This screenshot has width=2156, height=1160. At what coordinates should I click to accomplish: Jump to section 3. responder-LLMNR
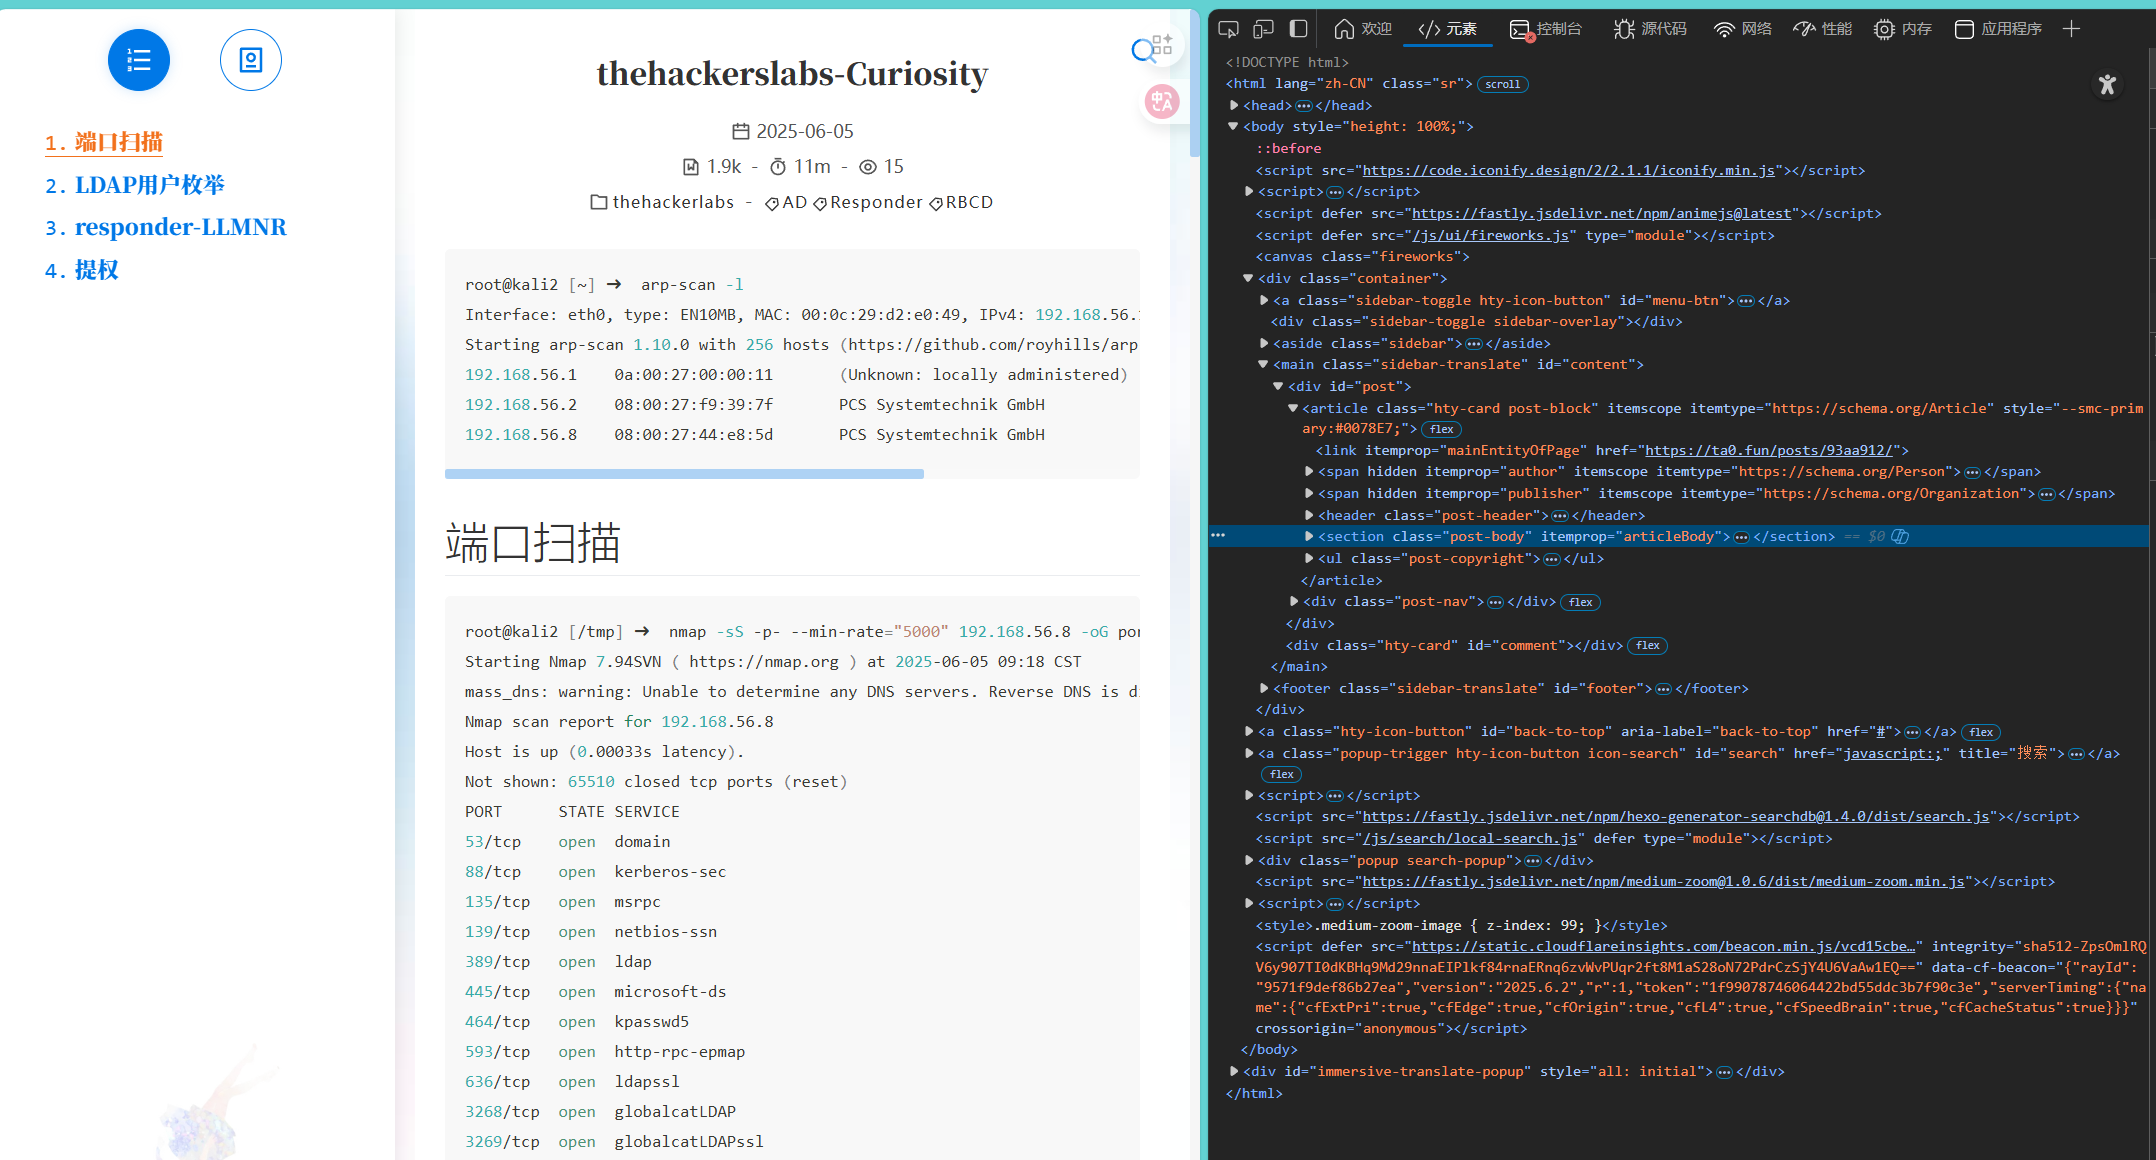pos(166,227)
